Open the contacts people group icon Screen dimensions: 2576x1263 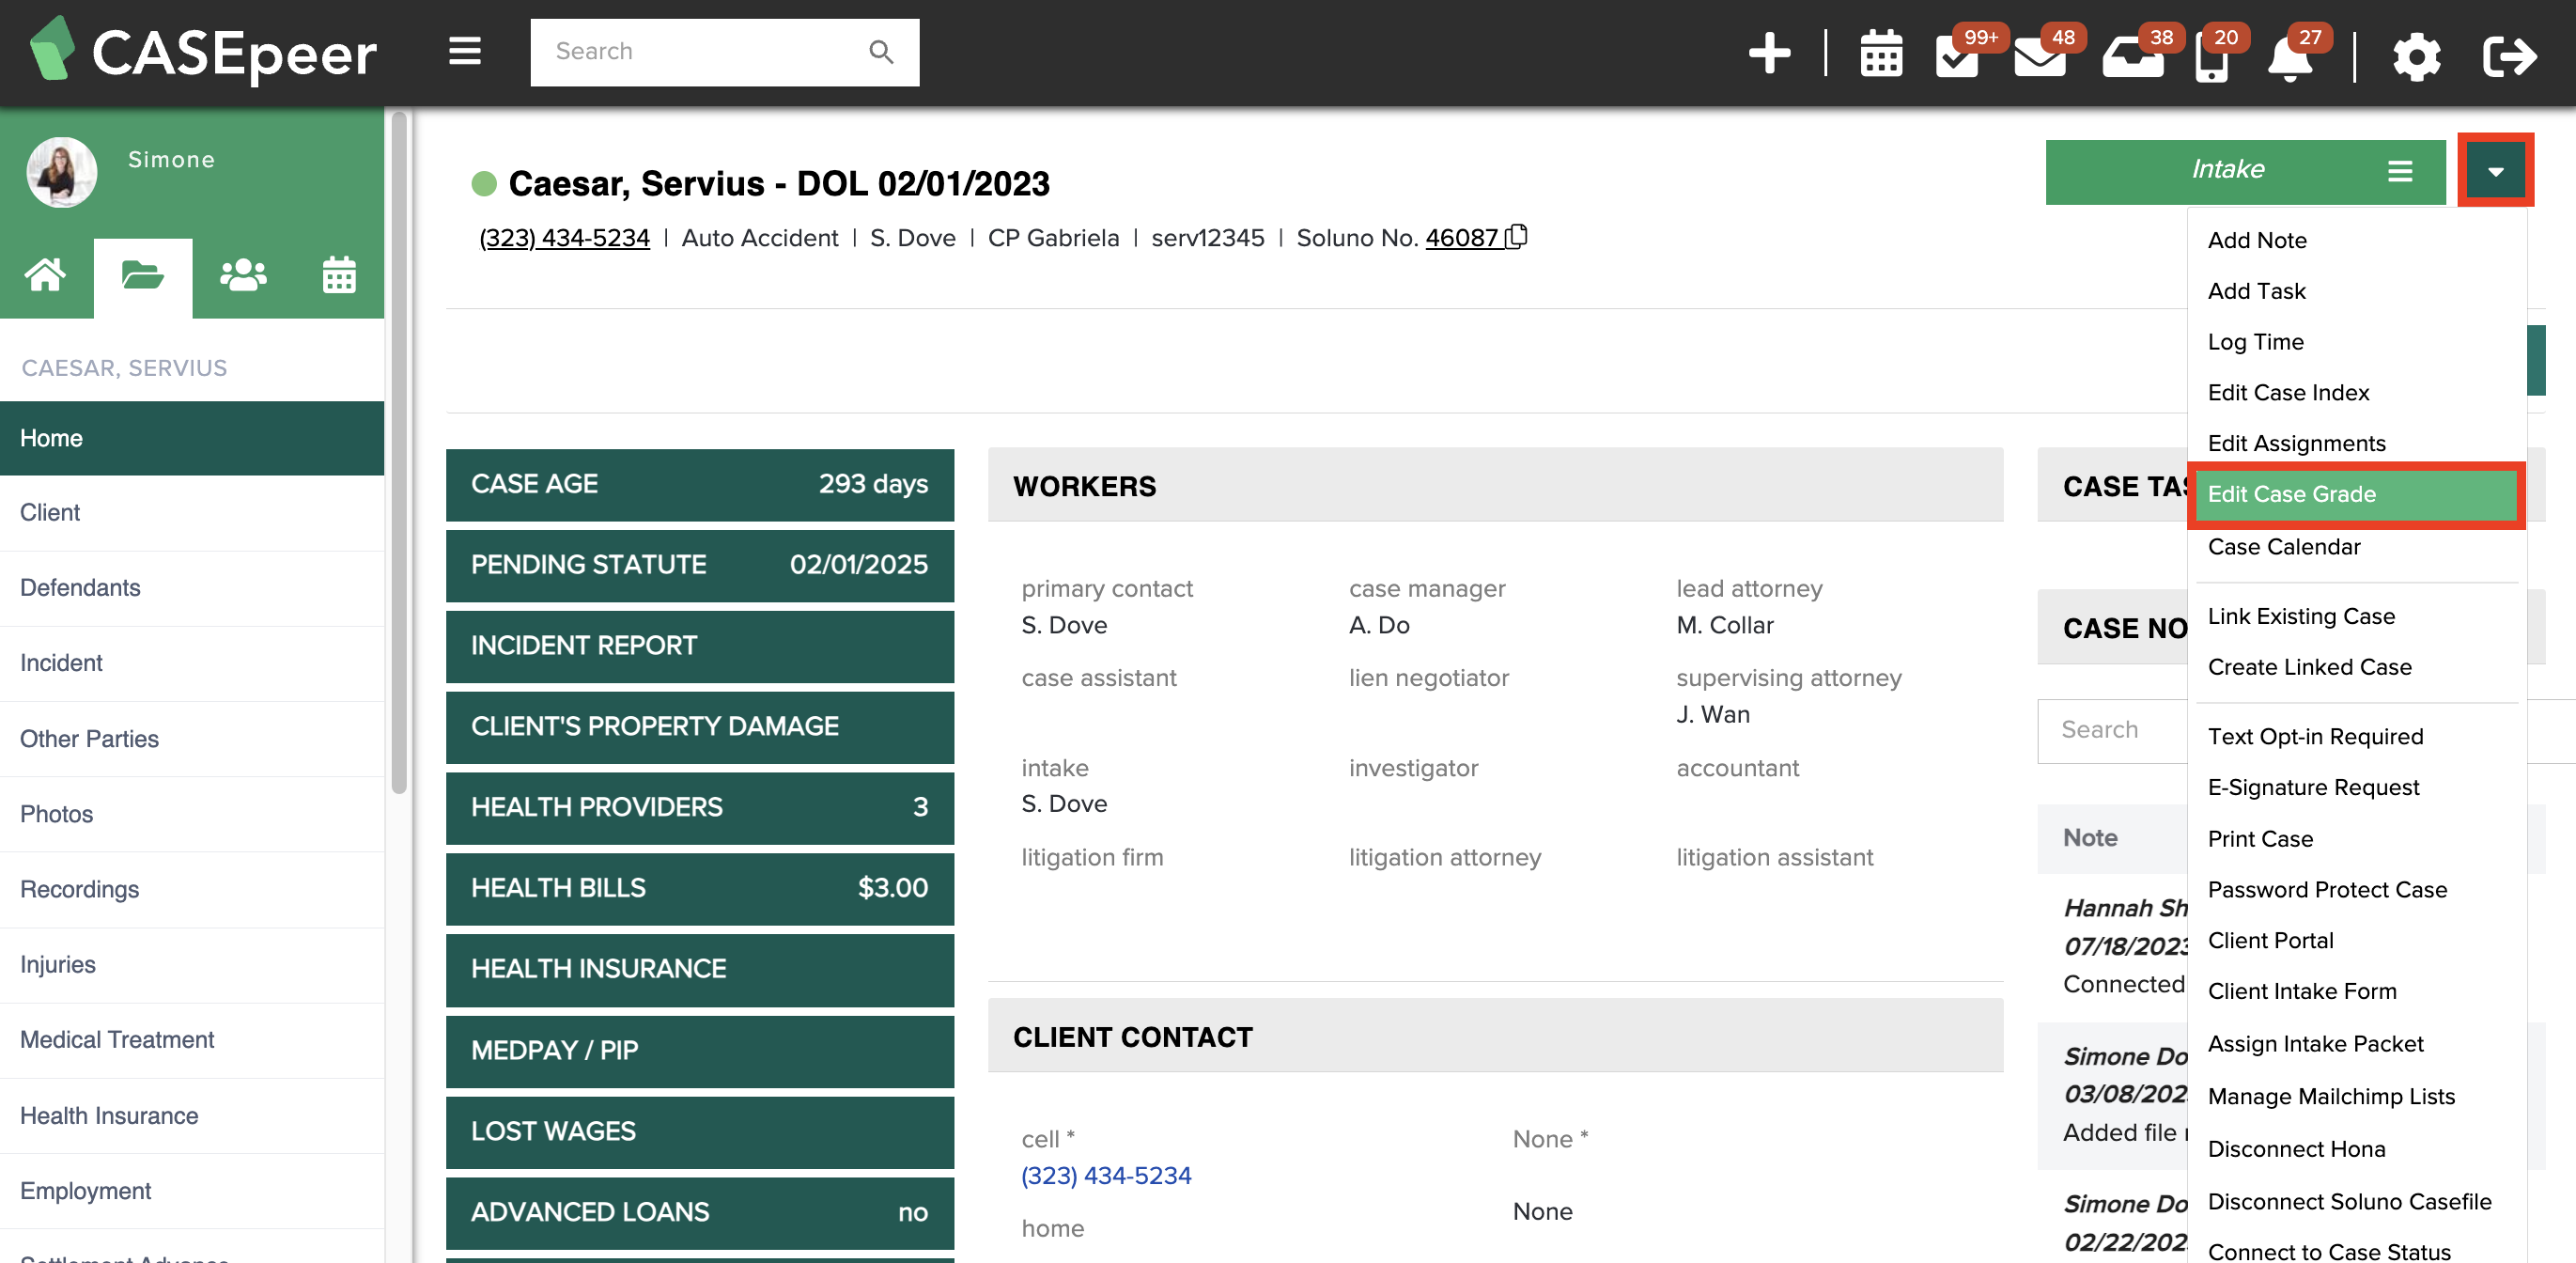click(x=243, y=274)
